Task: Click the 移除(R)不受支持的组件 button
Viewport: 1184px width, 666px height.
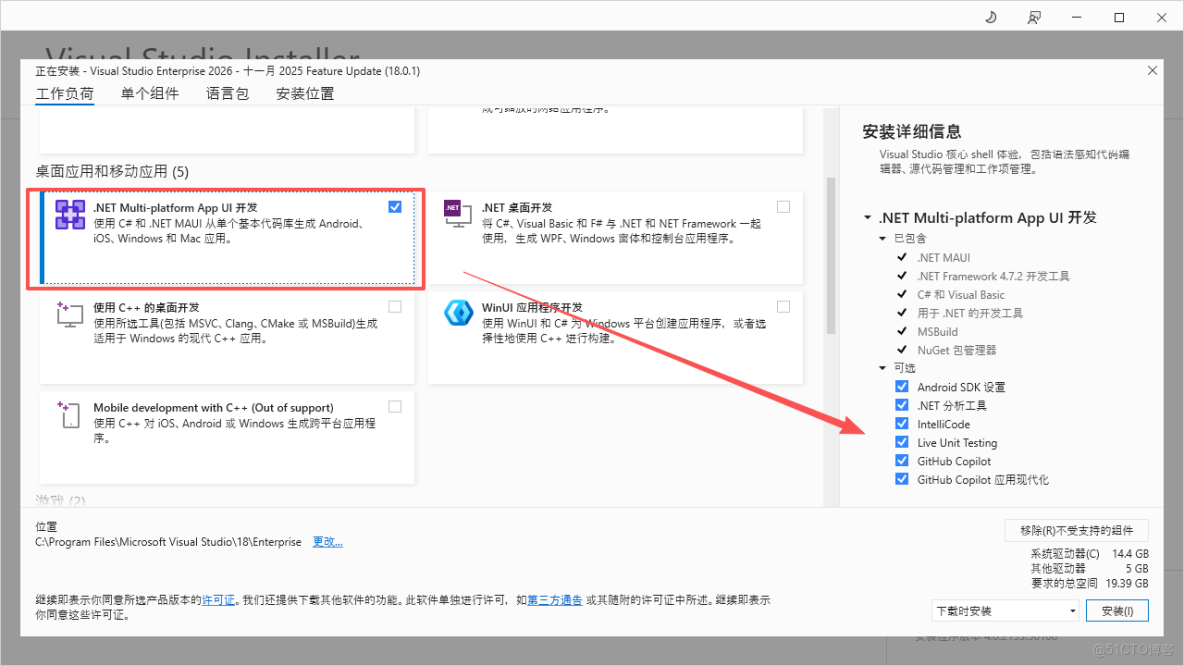Action: 1076,529
